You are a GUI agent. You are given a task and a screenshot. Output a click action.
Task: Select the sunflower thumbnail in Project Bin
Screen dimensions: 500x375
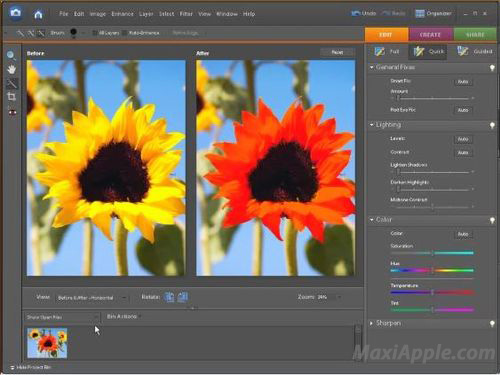(x=47, y=343)
